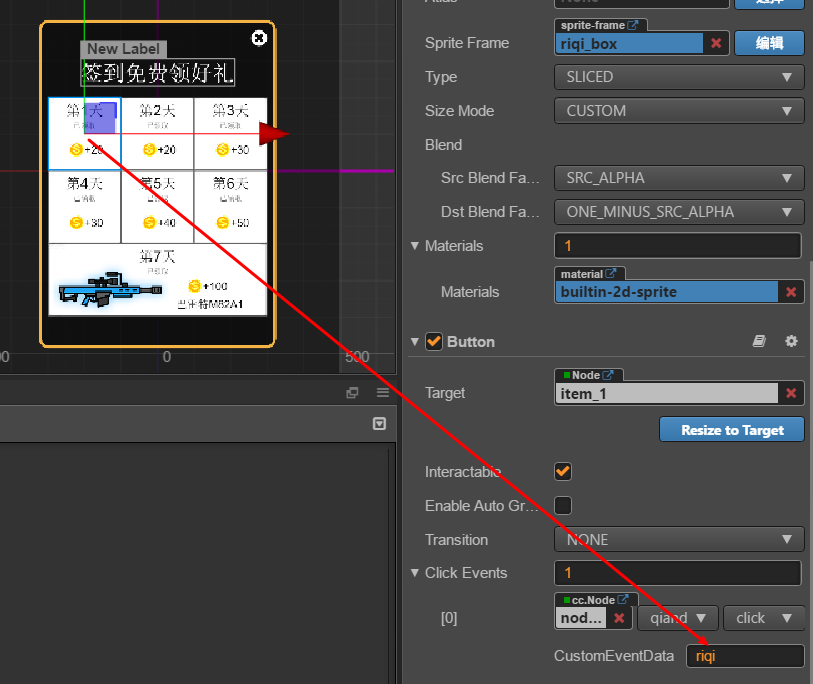The width and height of the screenshot is (813, 684).
Task: Enable the Enable Auto Gray Effect checkbox
Action: point(563,505)
